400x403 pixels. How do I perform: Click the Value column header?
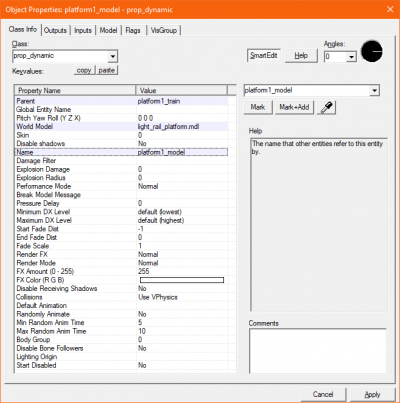pos(182,90)
